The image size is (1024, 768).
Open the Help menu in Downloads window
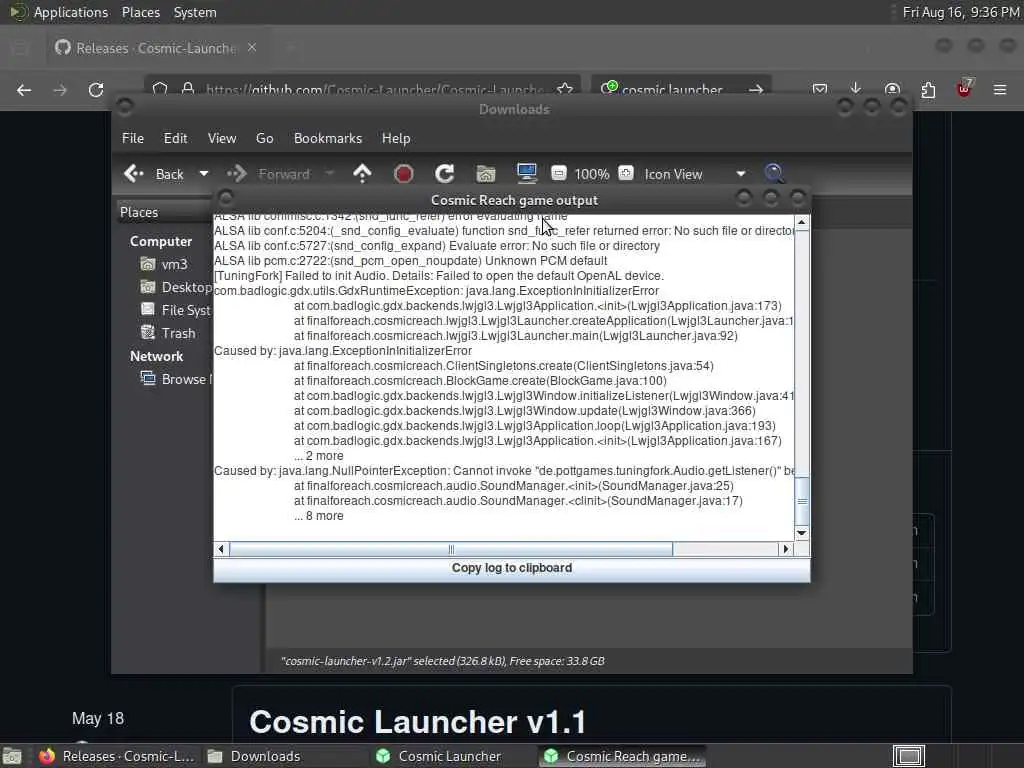(396, 138)
